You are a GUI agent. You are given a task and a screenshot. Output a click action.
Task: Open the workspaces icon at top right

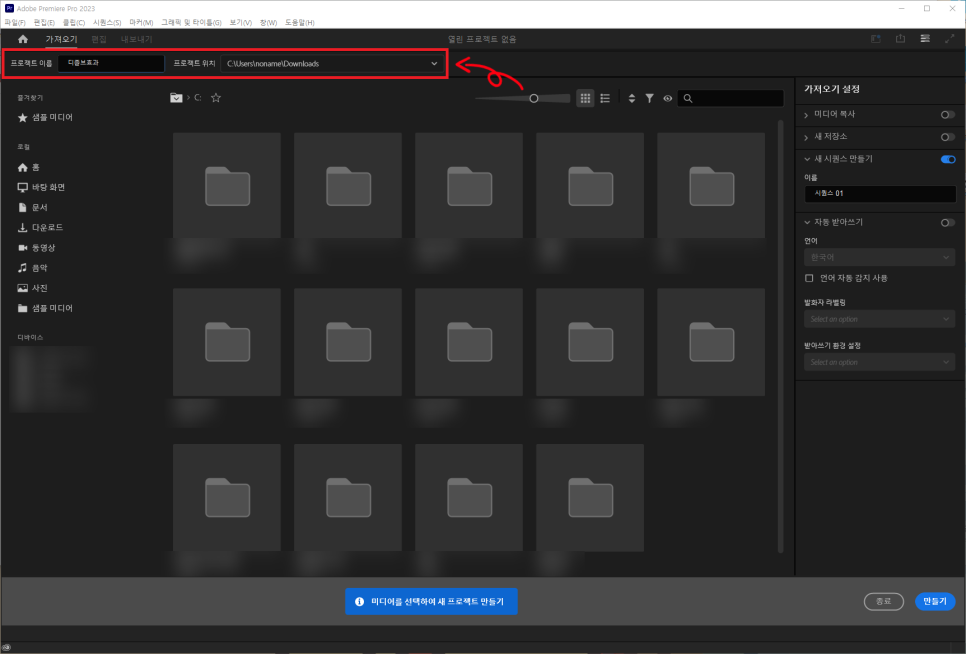[925, 39]
